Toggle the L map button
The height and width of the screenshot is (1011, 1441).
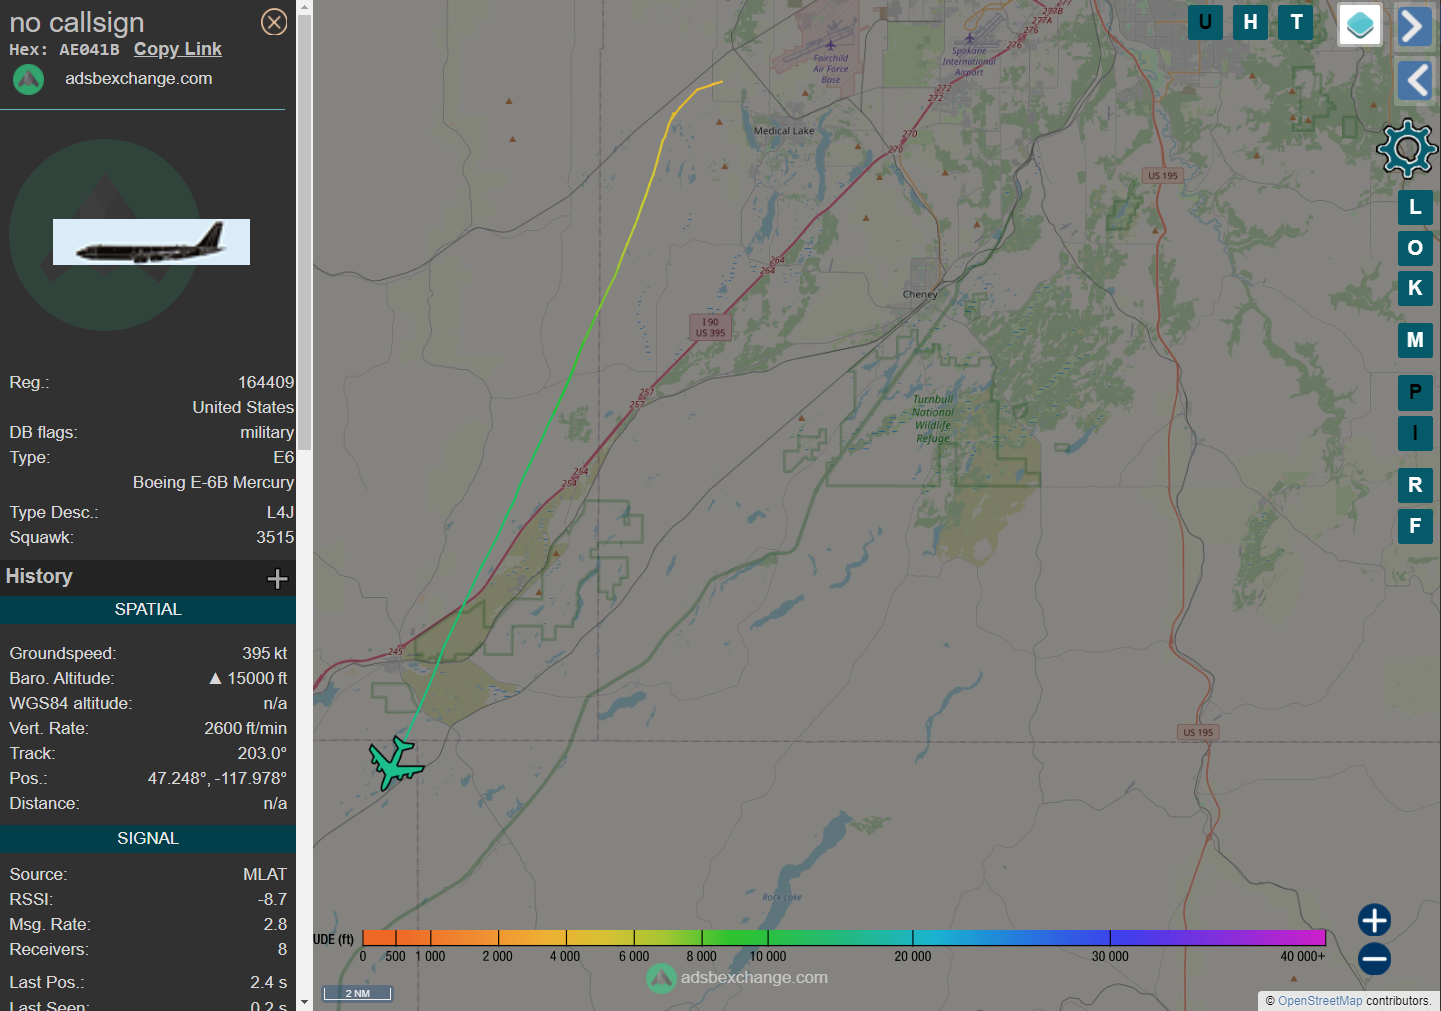coord(1415,208)
